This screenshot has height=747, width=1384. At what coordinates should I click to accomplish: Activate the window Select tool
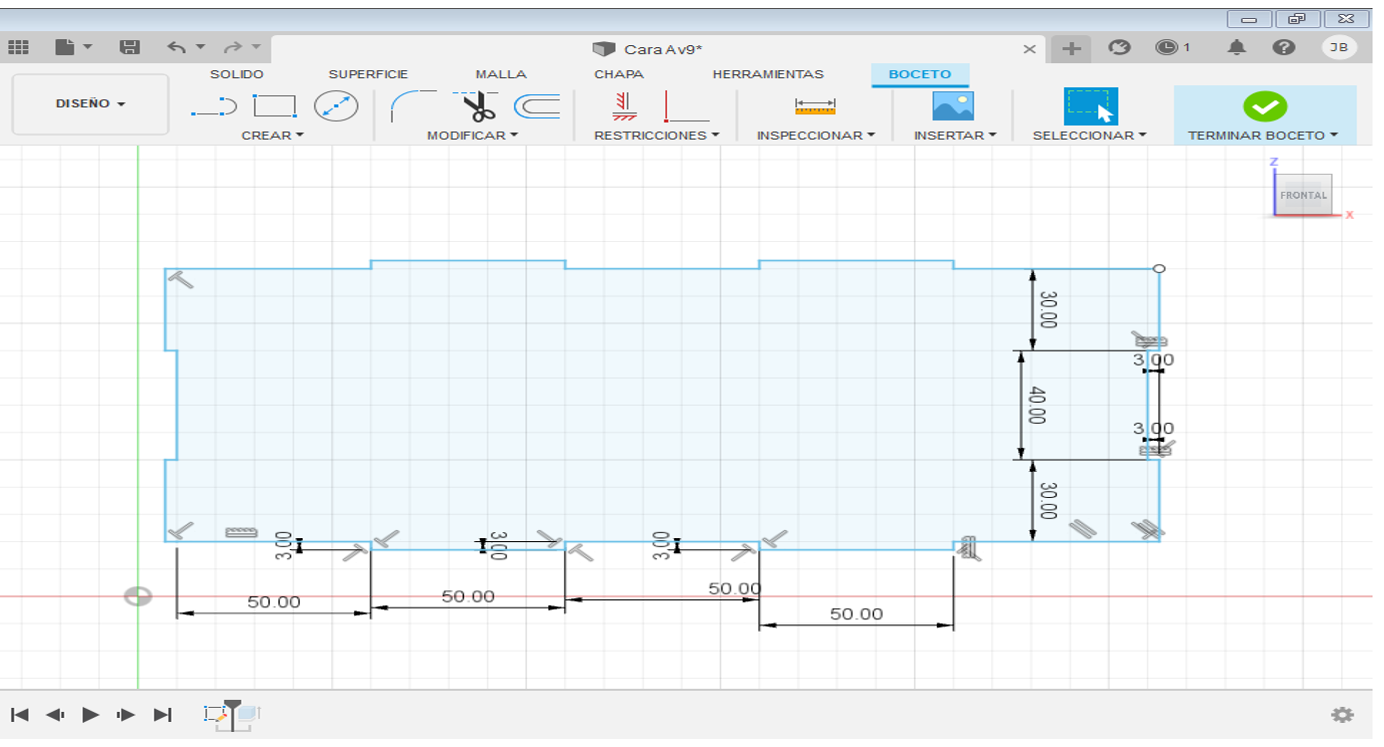tap(1090, 106)
